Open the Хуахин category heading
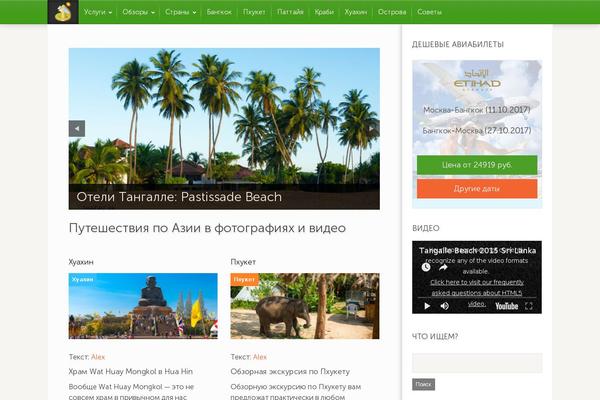 pyautogui.click(x=81, y=262)
